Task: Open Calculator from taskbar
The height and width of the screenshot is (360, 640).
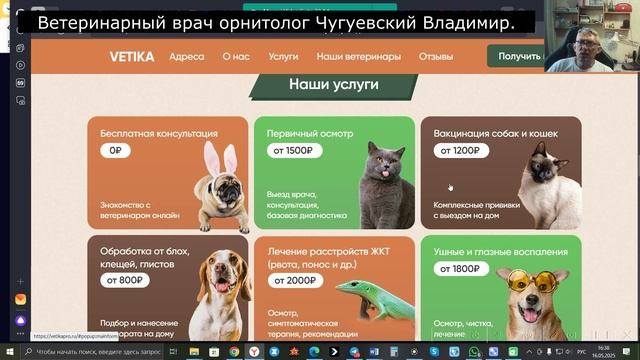Action: pyautogui.click(x=394, y=351)
